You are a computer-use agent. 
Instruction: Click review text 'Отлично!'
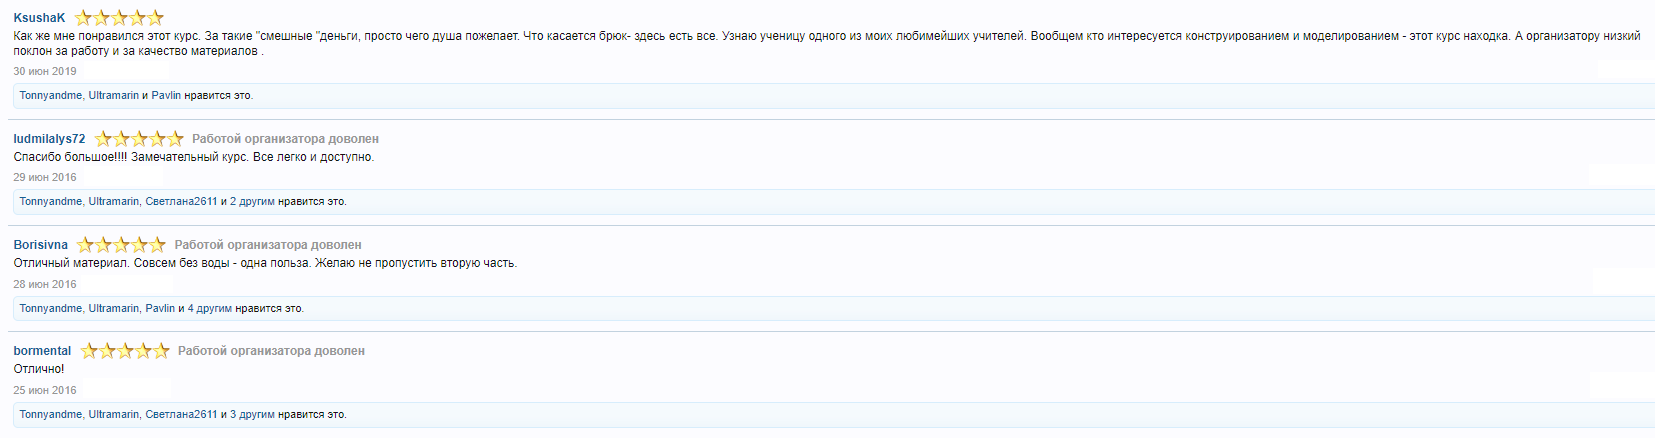tap(39, 369)
